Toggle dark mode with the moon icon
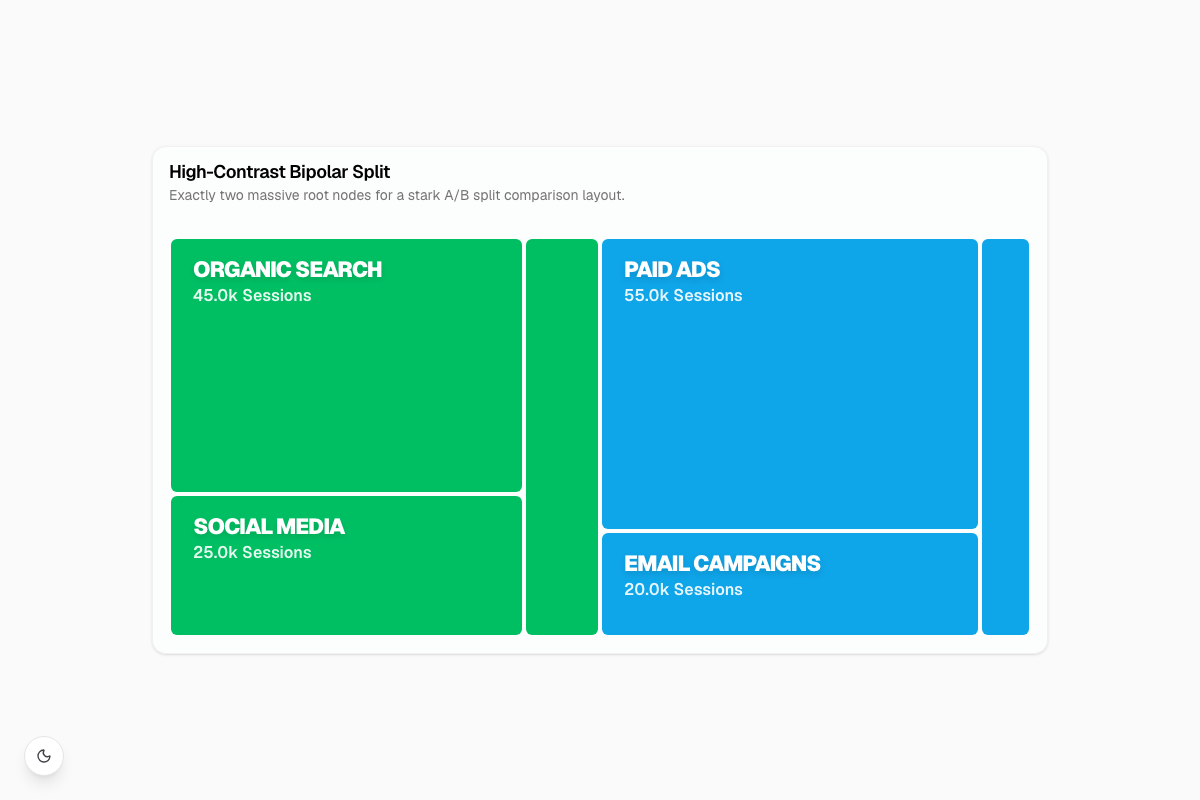The image size is (1200, 800). coord(44,756)
